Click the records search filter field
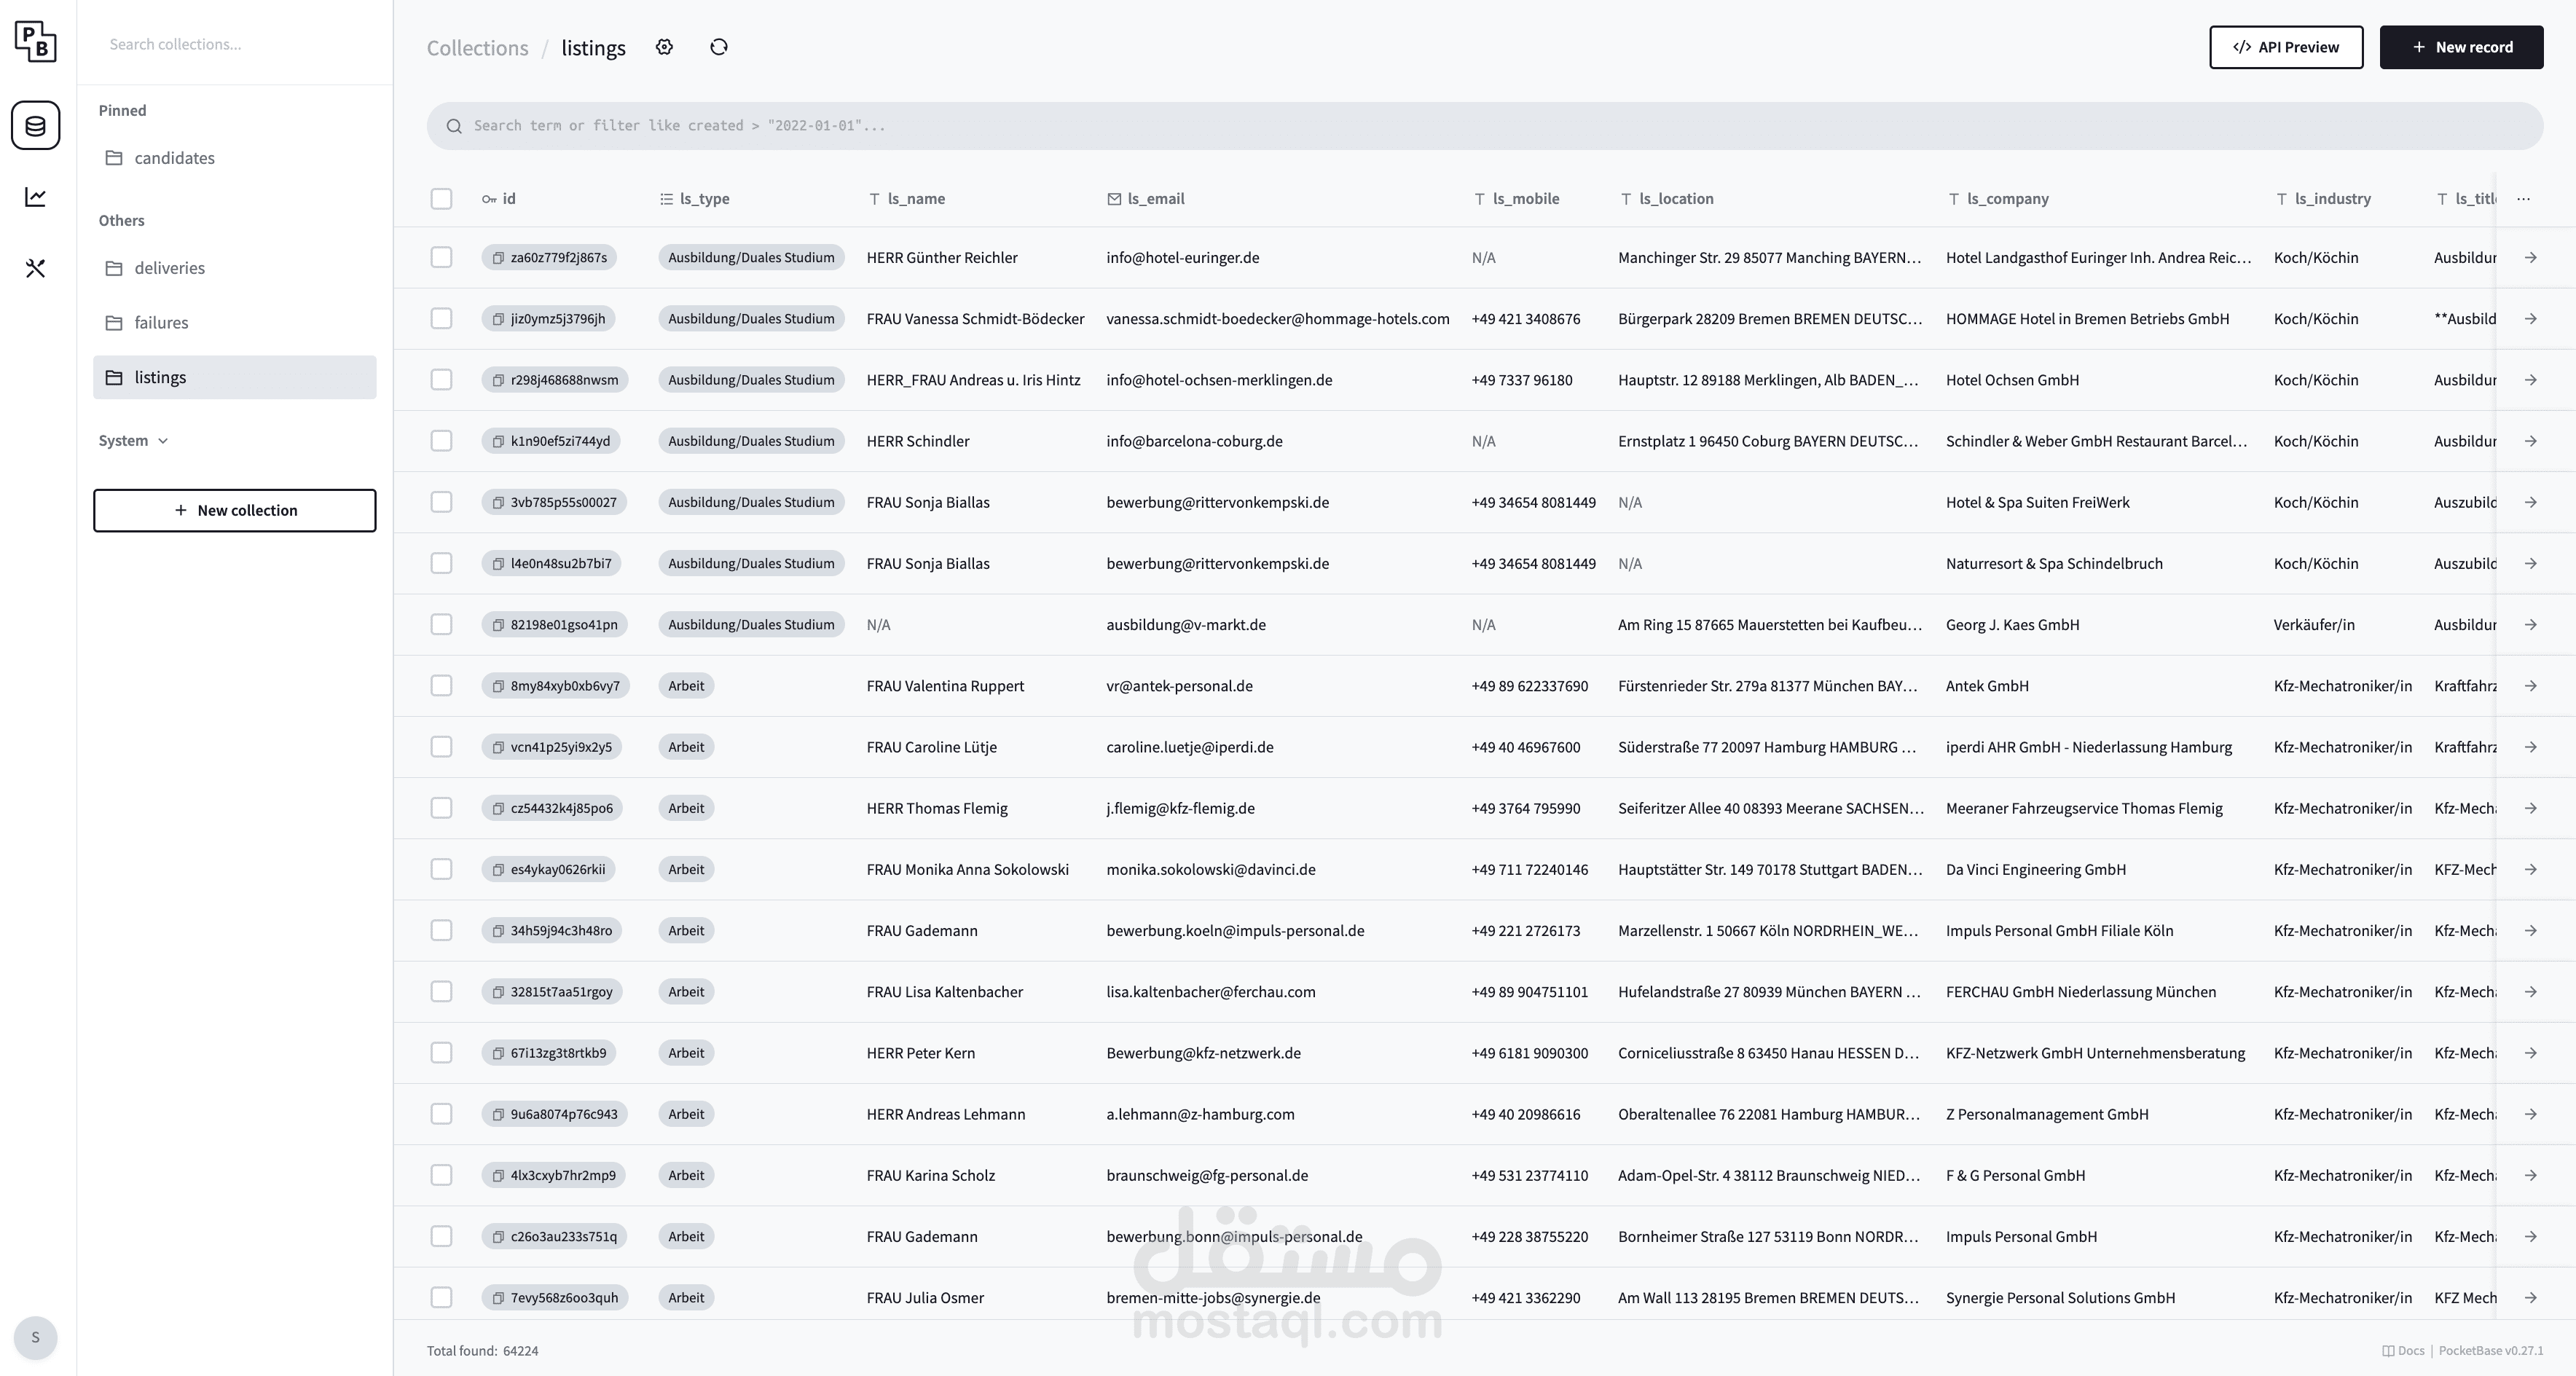This screenshot has height=1376, width=2576. pyautogui.click(x=1485, y=125)
